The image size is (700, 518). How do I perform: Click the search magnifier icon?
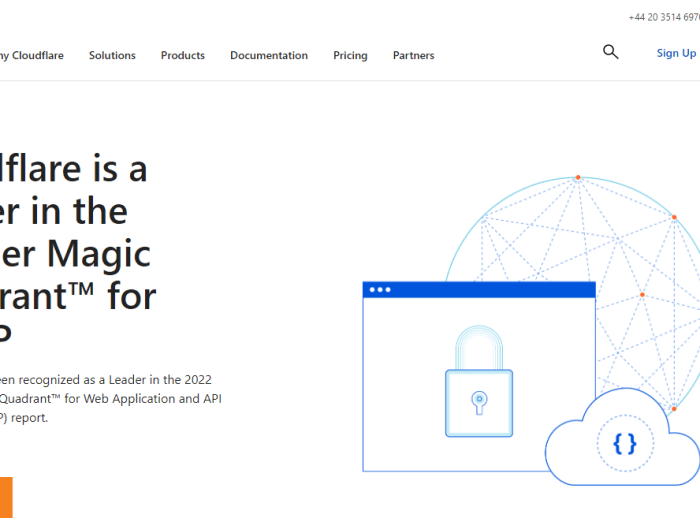coord(610,52)
